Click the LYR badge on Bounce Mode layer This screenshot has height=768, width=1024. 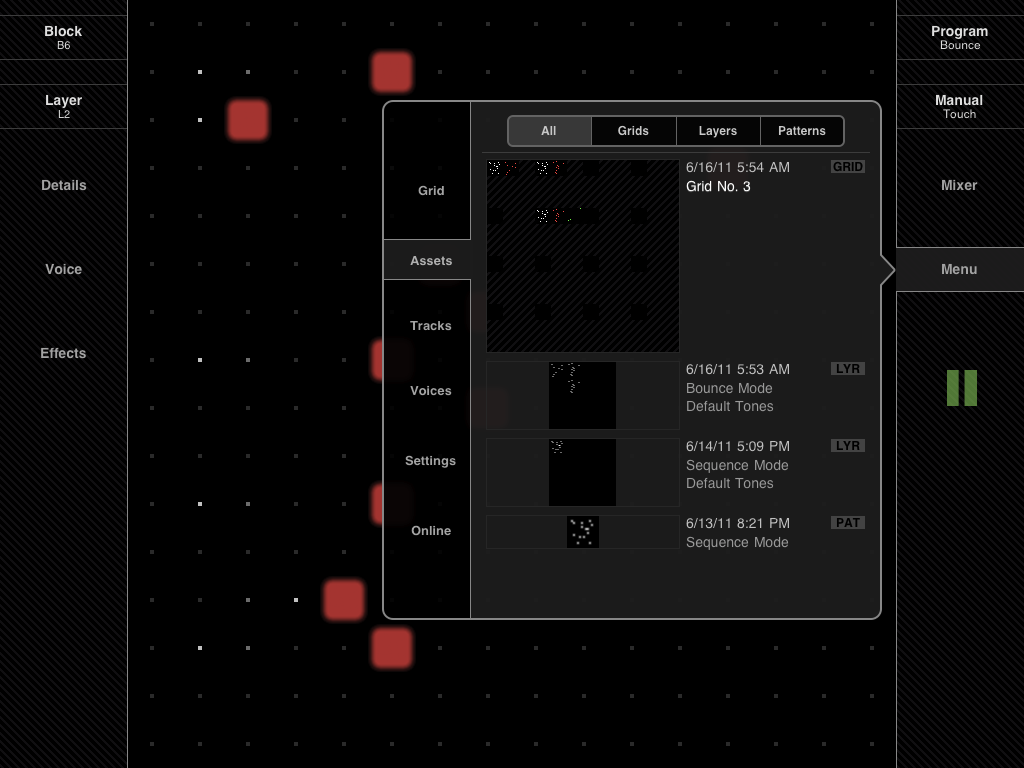[x=847, y=369]
